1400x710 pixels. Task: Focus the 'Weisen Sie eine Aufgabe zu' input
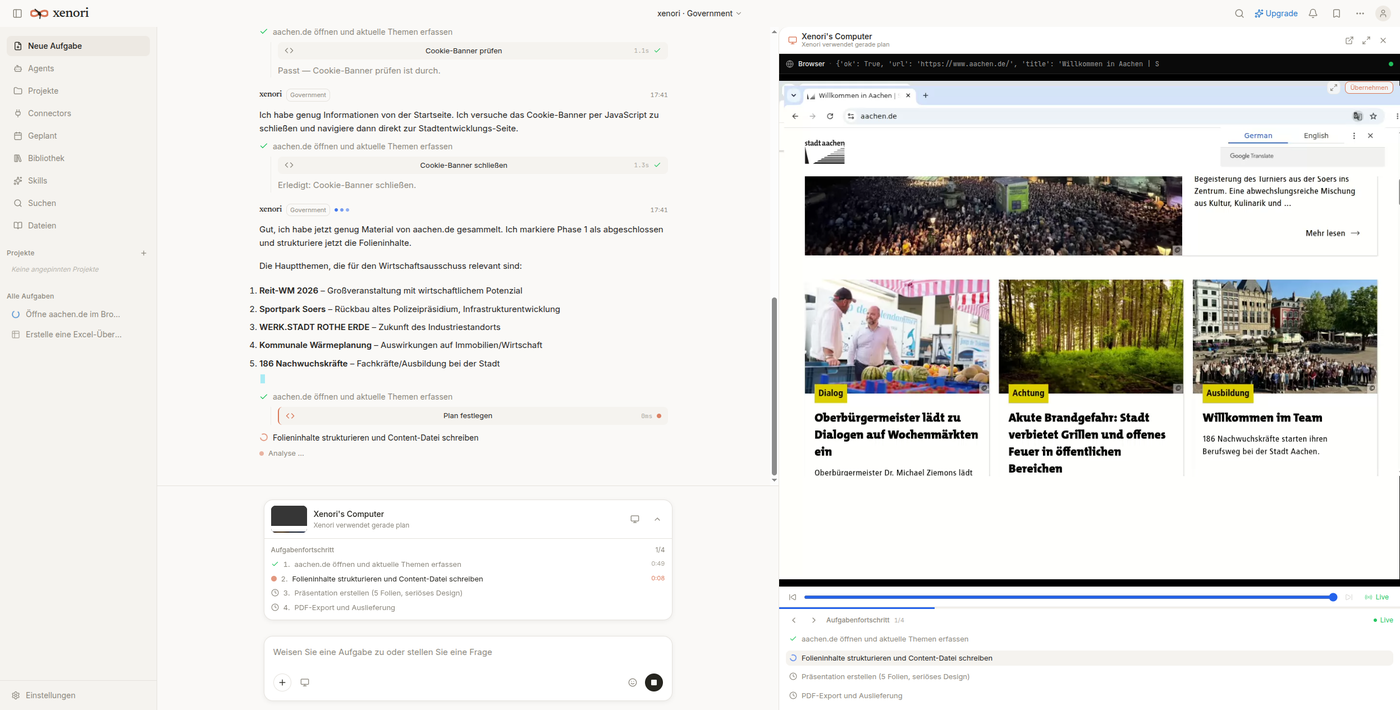(x=468, y=652)
